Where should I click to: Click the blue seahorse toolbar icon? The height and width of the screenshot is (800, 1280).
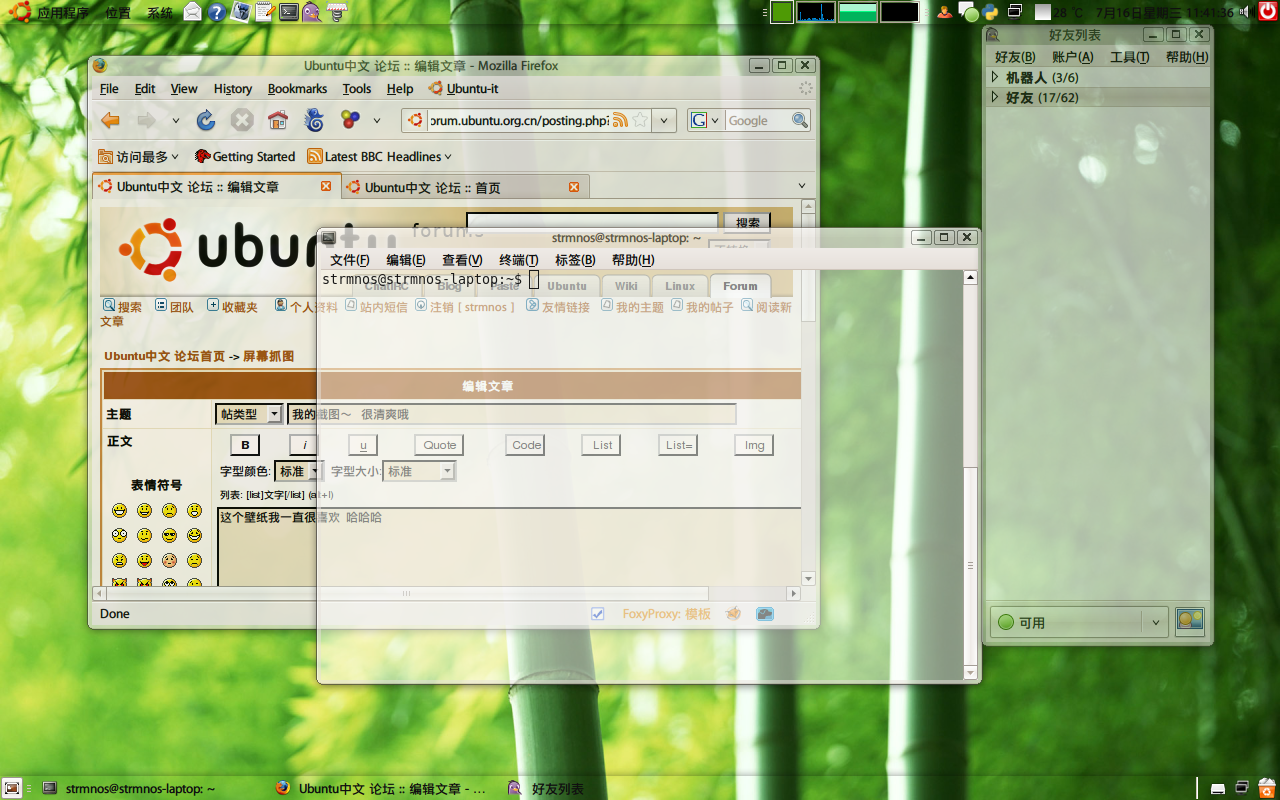click(314, 120)
